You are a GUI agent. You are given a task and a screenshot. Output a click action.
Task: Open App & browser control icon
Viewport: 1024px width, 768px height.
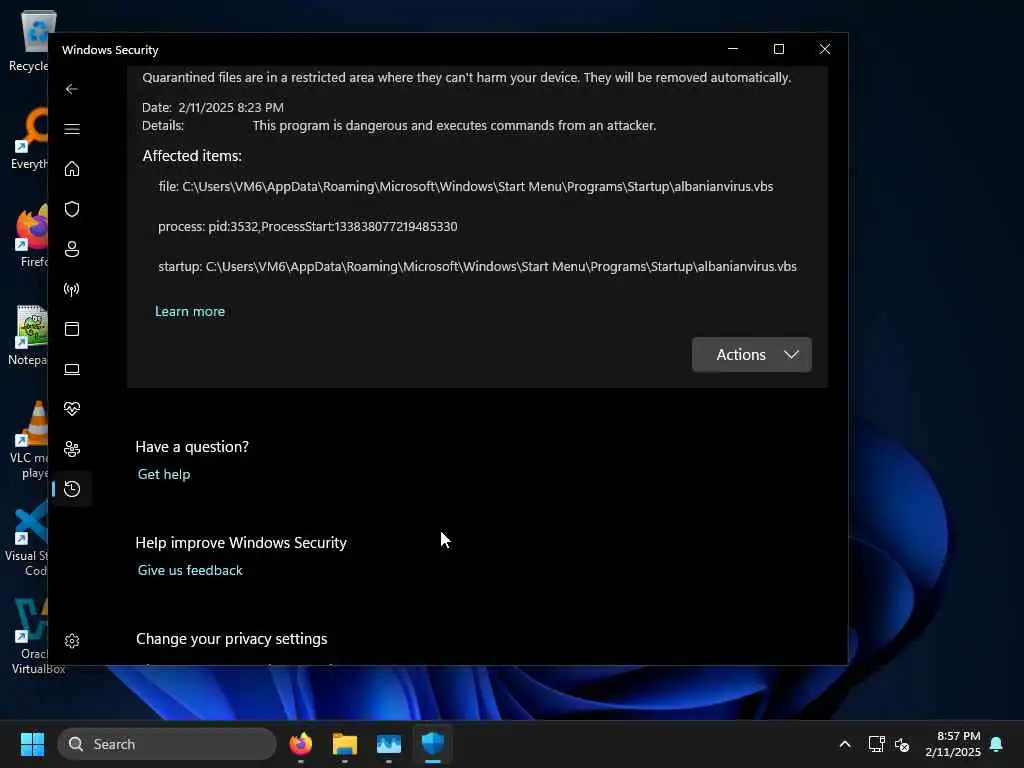pyautogui.click(x=72, y=329)
